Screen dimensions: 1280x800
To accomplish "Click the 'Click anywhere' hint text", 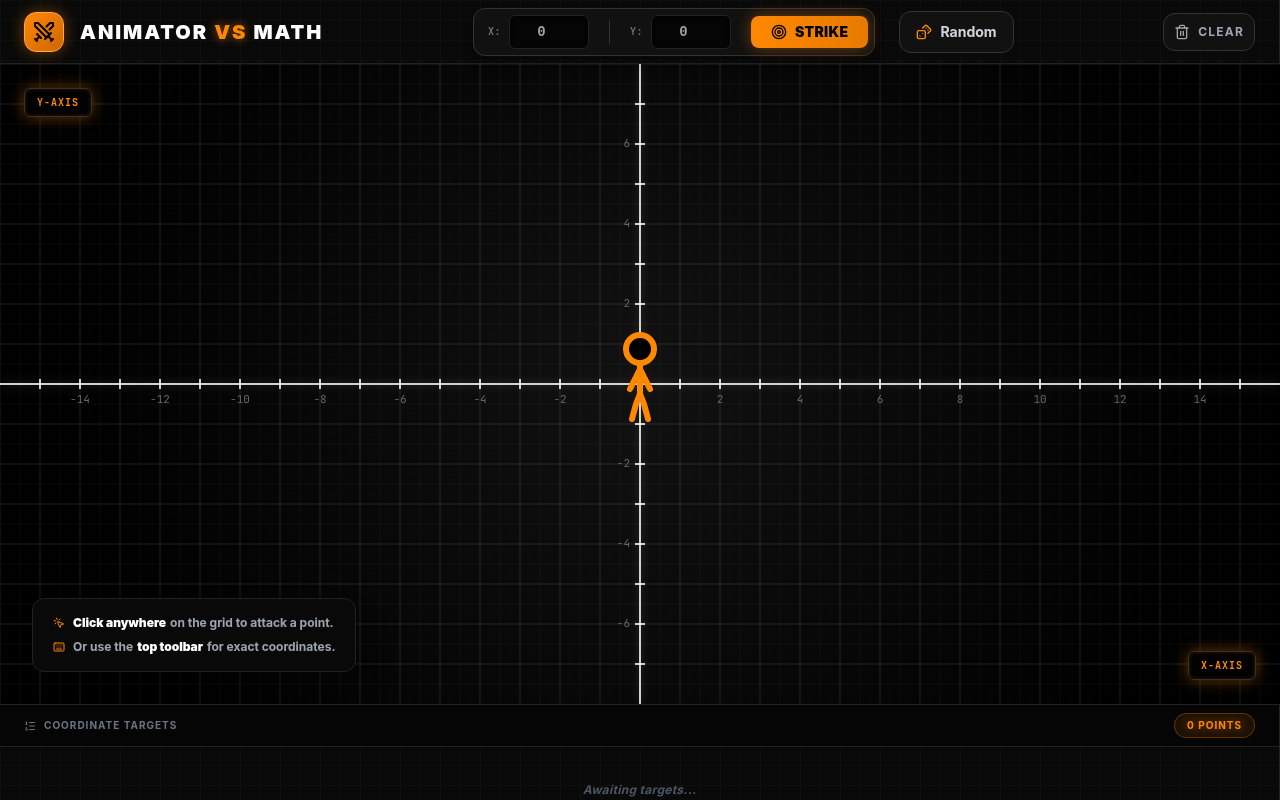I will 119,623.
